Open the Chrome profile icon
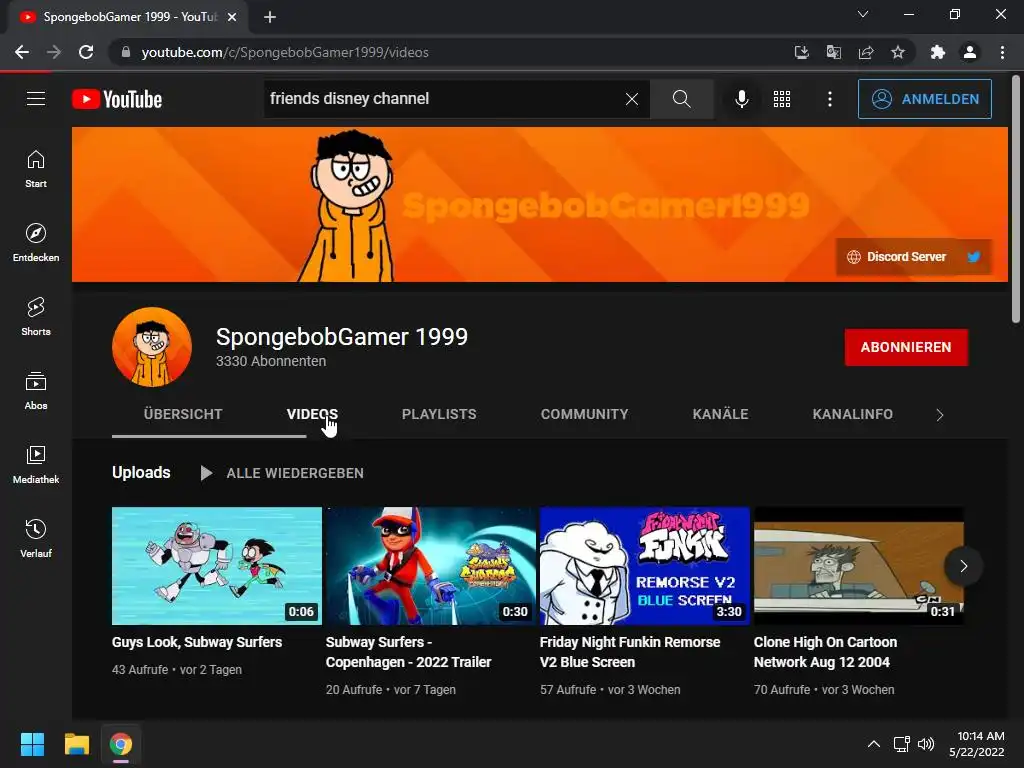This screenshot has height=768, width=1024. 970,52
